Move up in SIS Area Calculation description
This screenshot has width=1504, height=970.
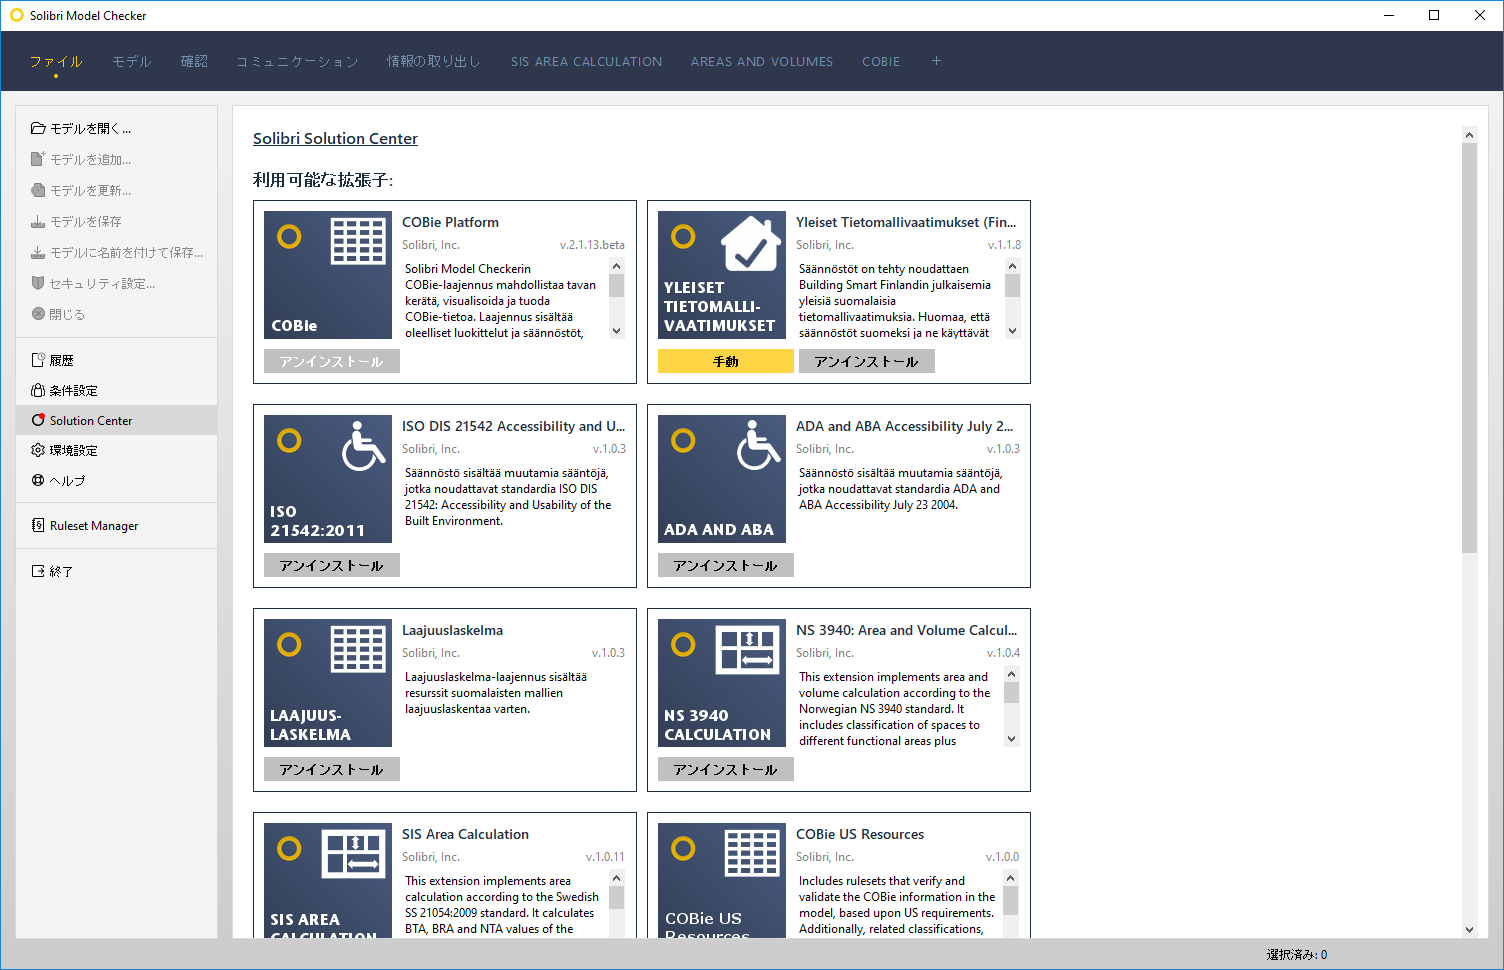[x=616, y=878]
